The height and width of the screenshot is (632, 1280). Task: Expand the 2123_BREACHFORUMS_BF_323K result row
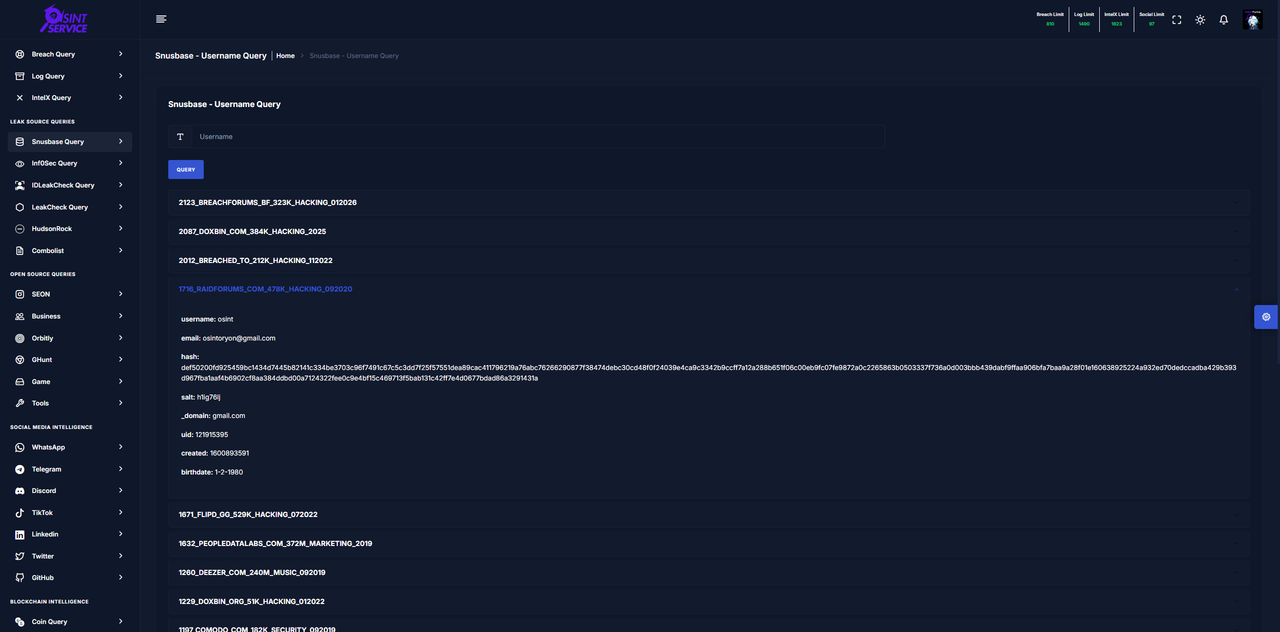pos(709,203)
